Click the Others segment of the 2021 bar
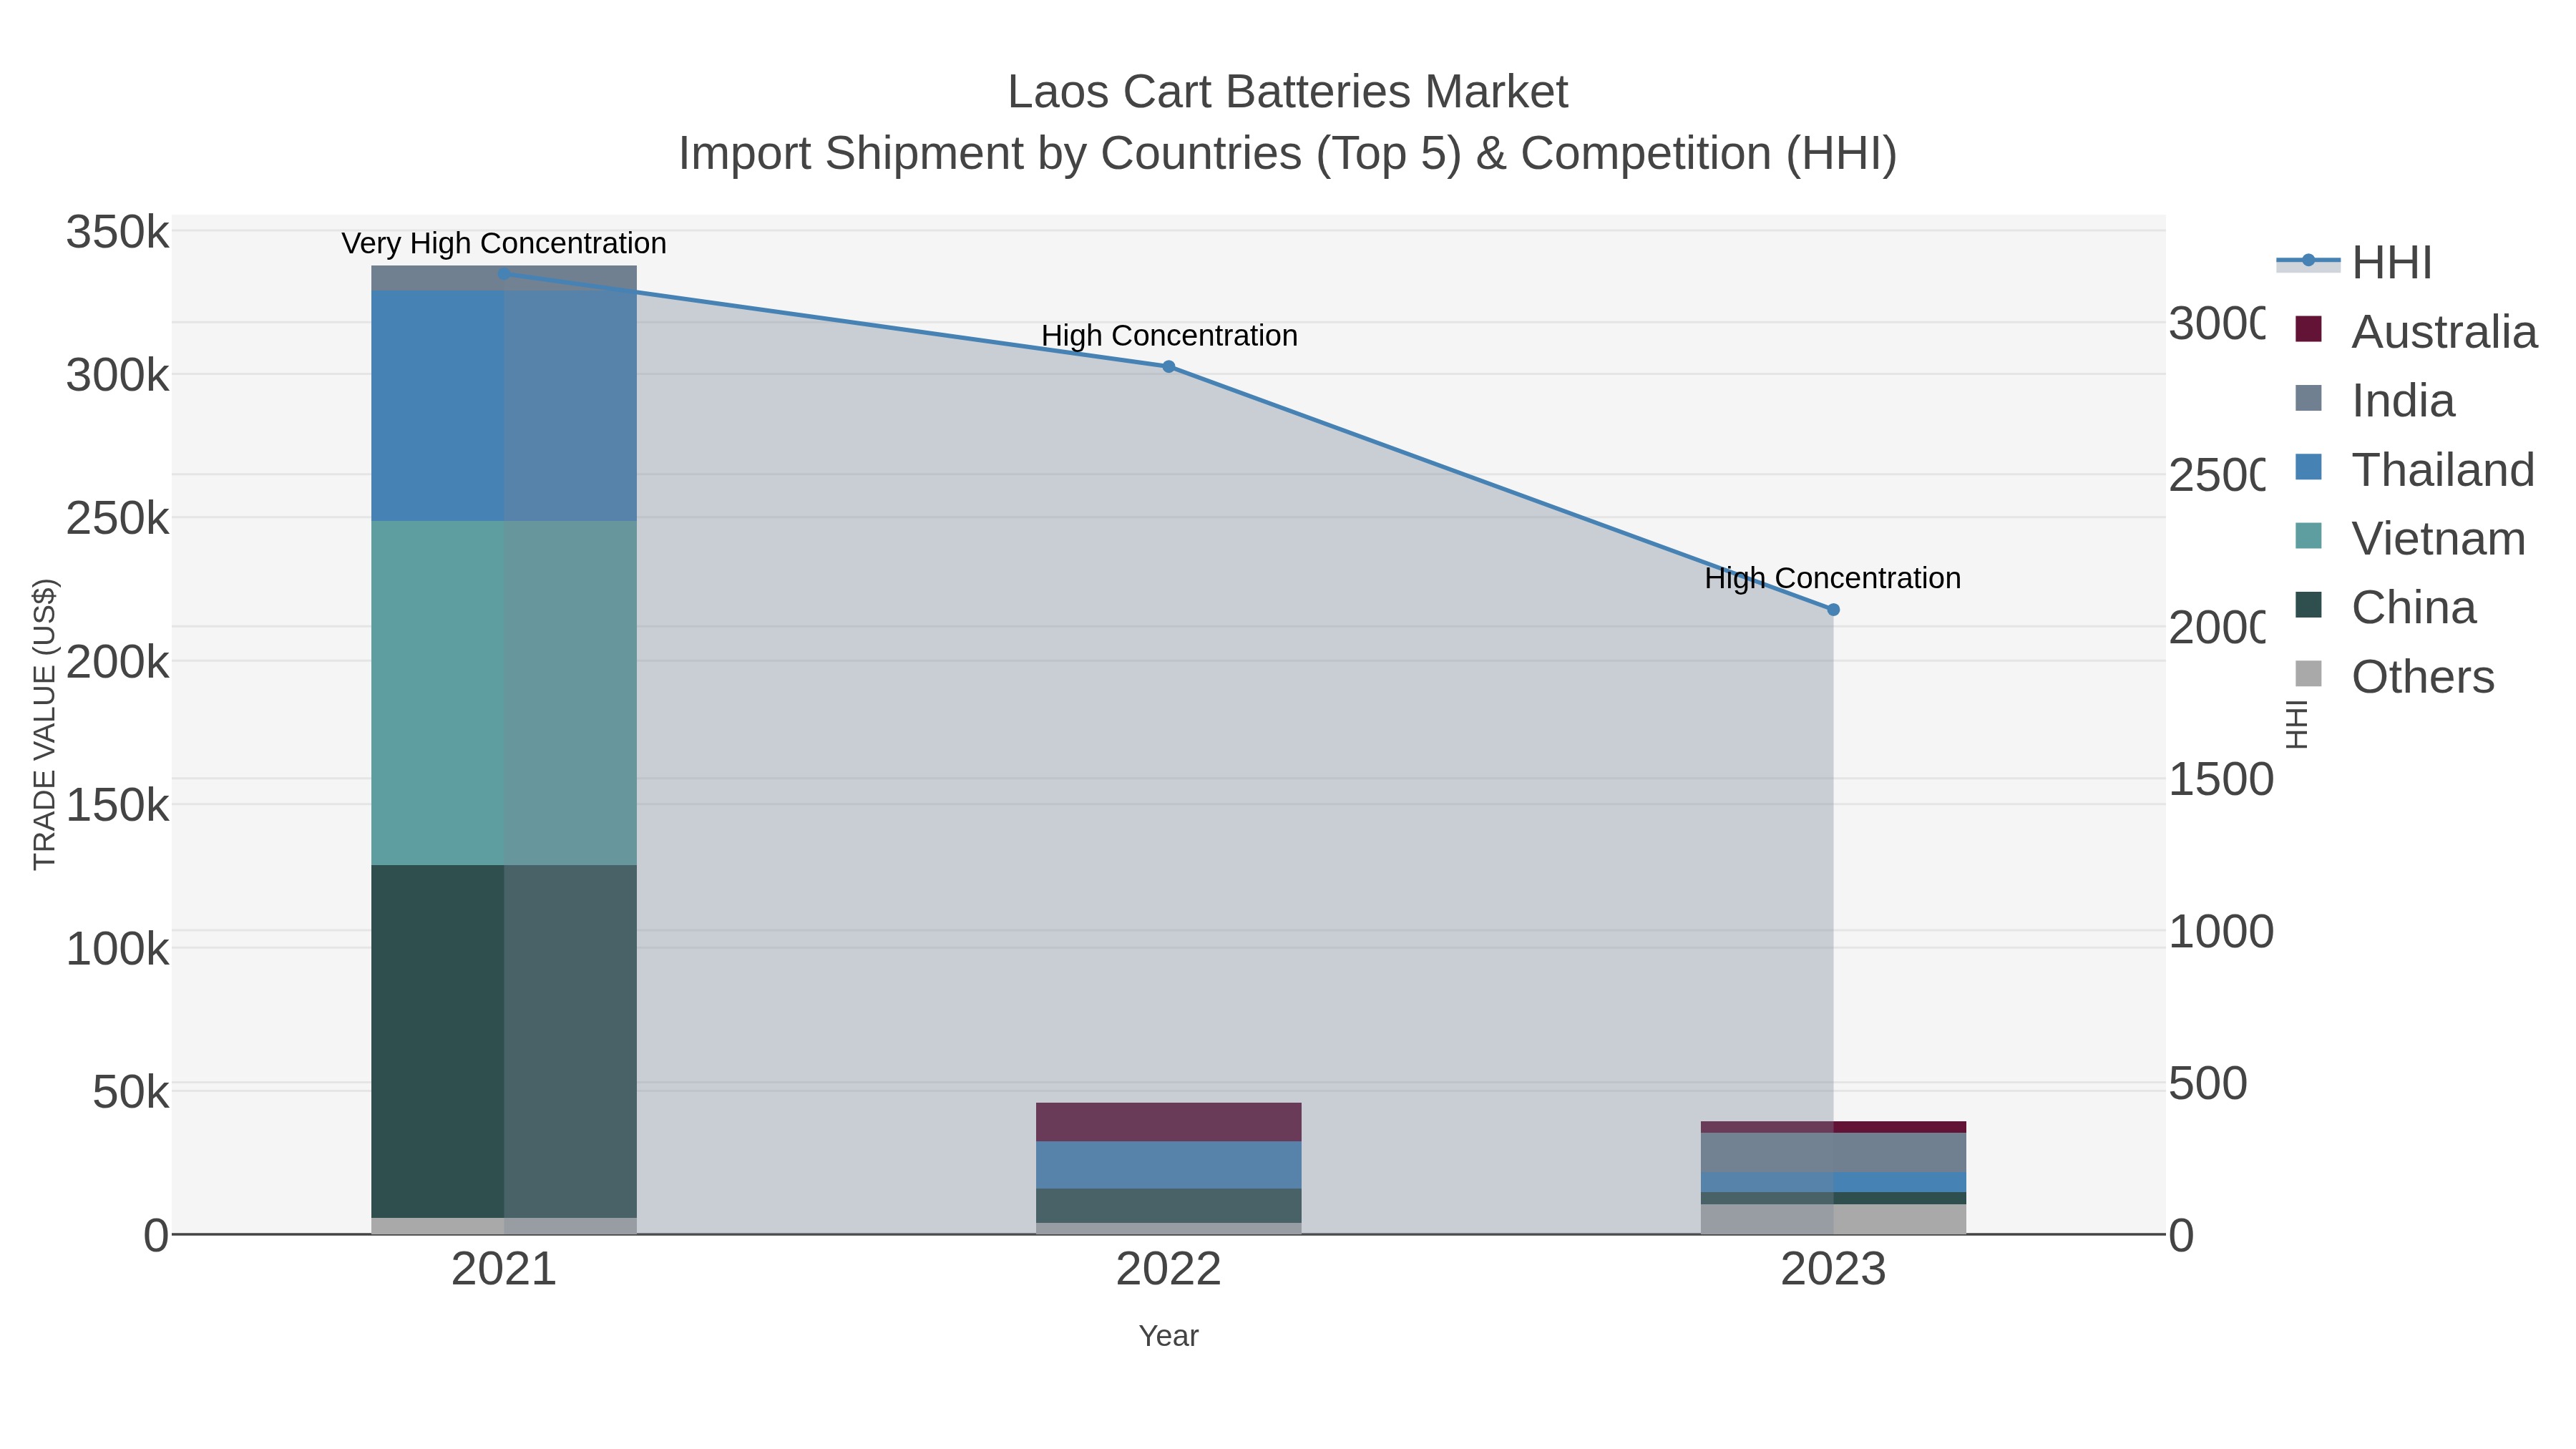Viewport: 2576px width, 1449px height. point(504,1226)
